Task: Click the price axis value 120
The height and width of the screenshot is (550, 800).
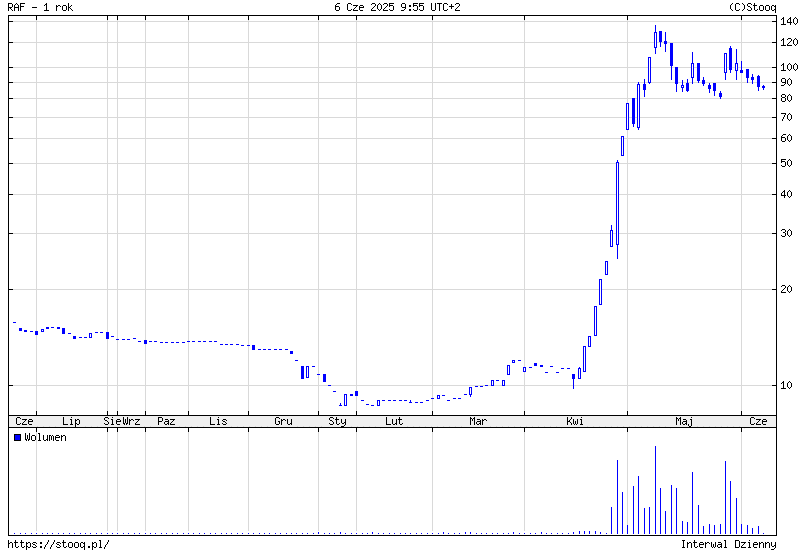Action: tap(789, 42)
